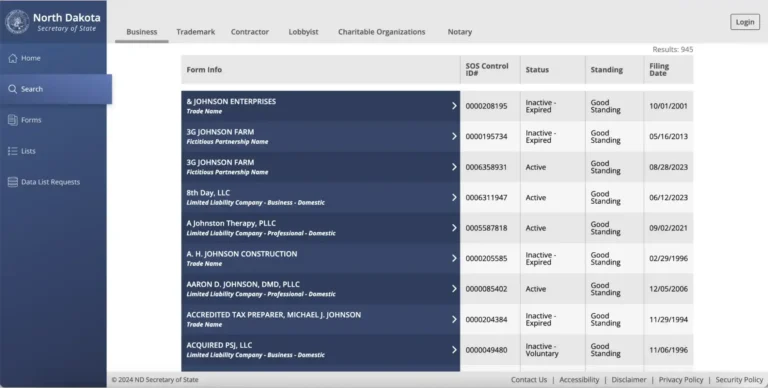The height and width of the screenshot is (388, 768).
Task: Open the ACQUIRED PSJ, LLC record
Action: [320, 350]
